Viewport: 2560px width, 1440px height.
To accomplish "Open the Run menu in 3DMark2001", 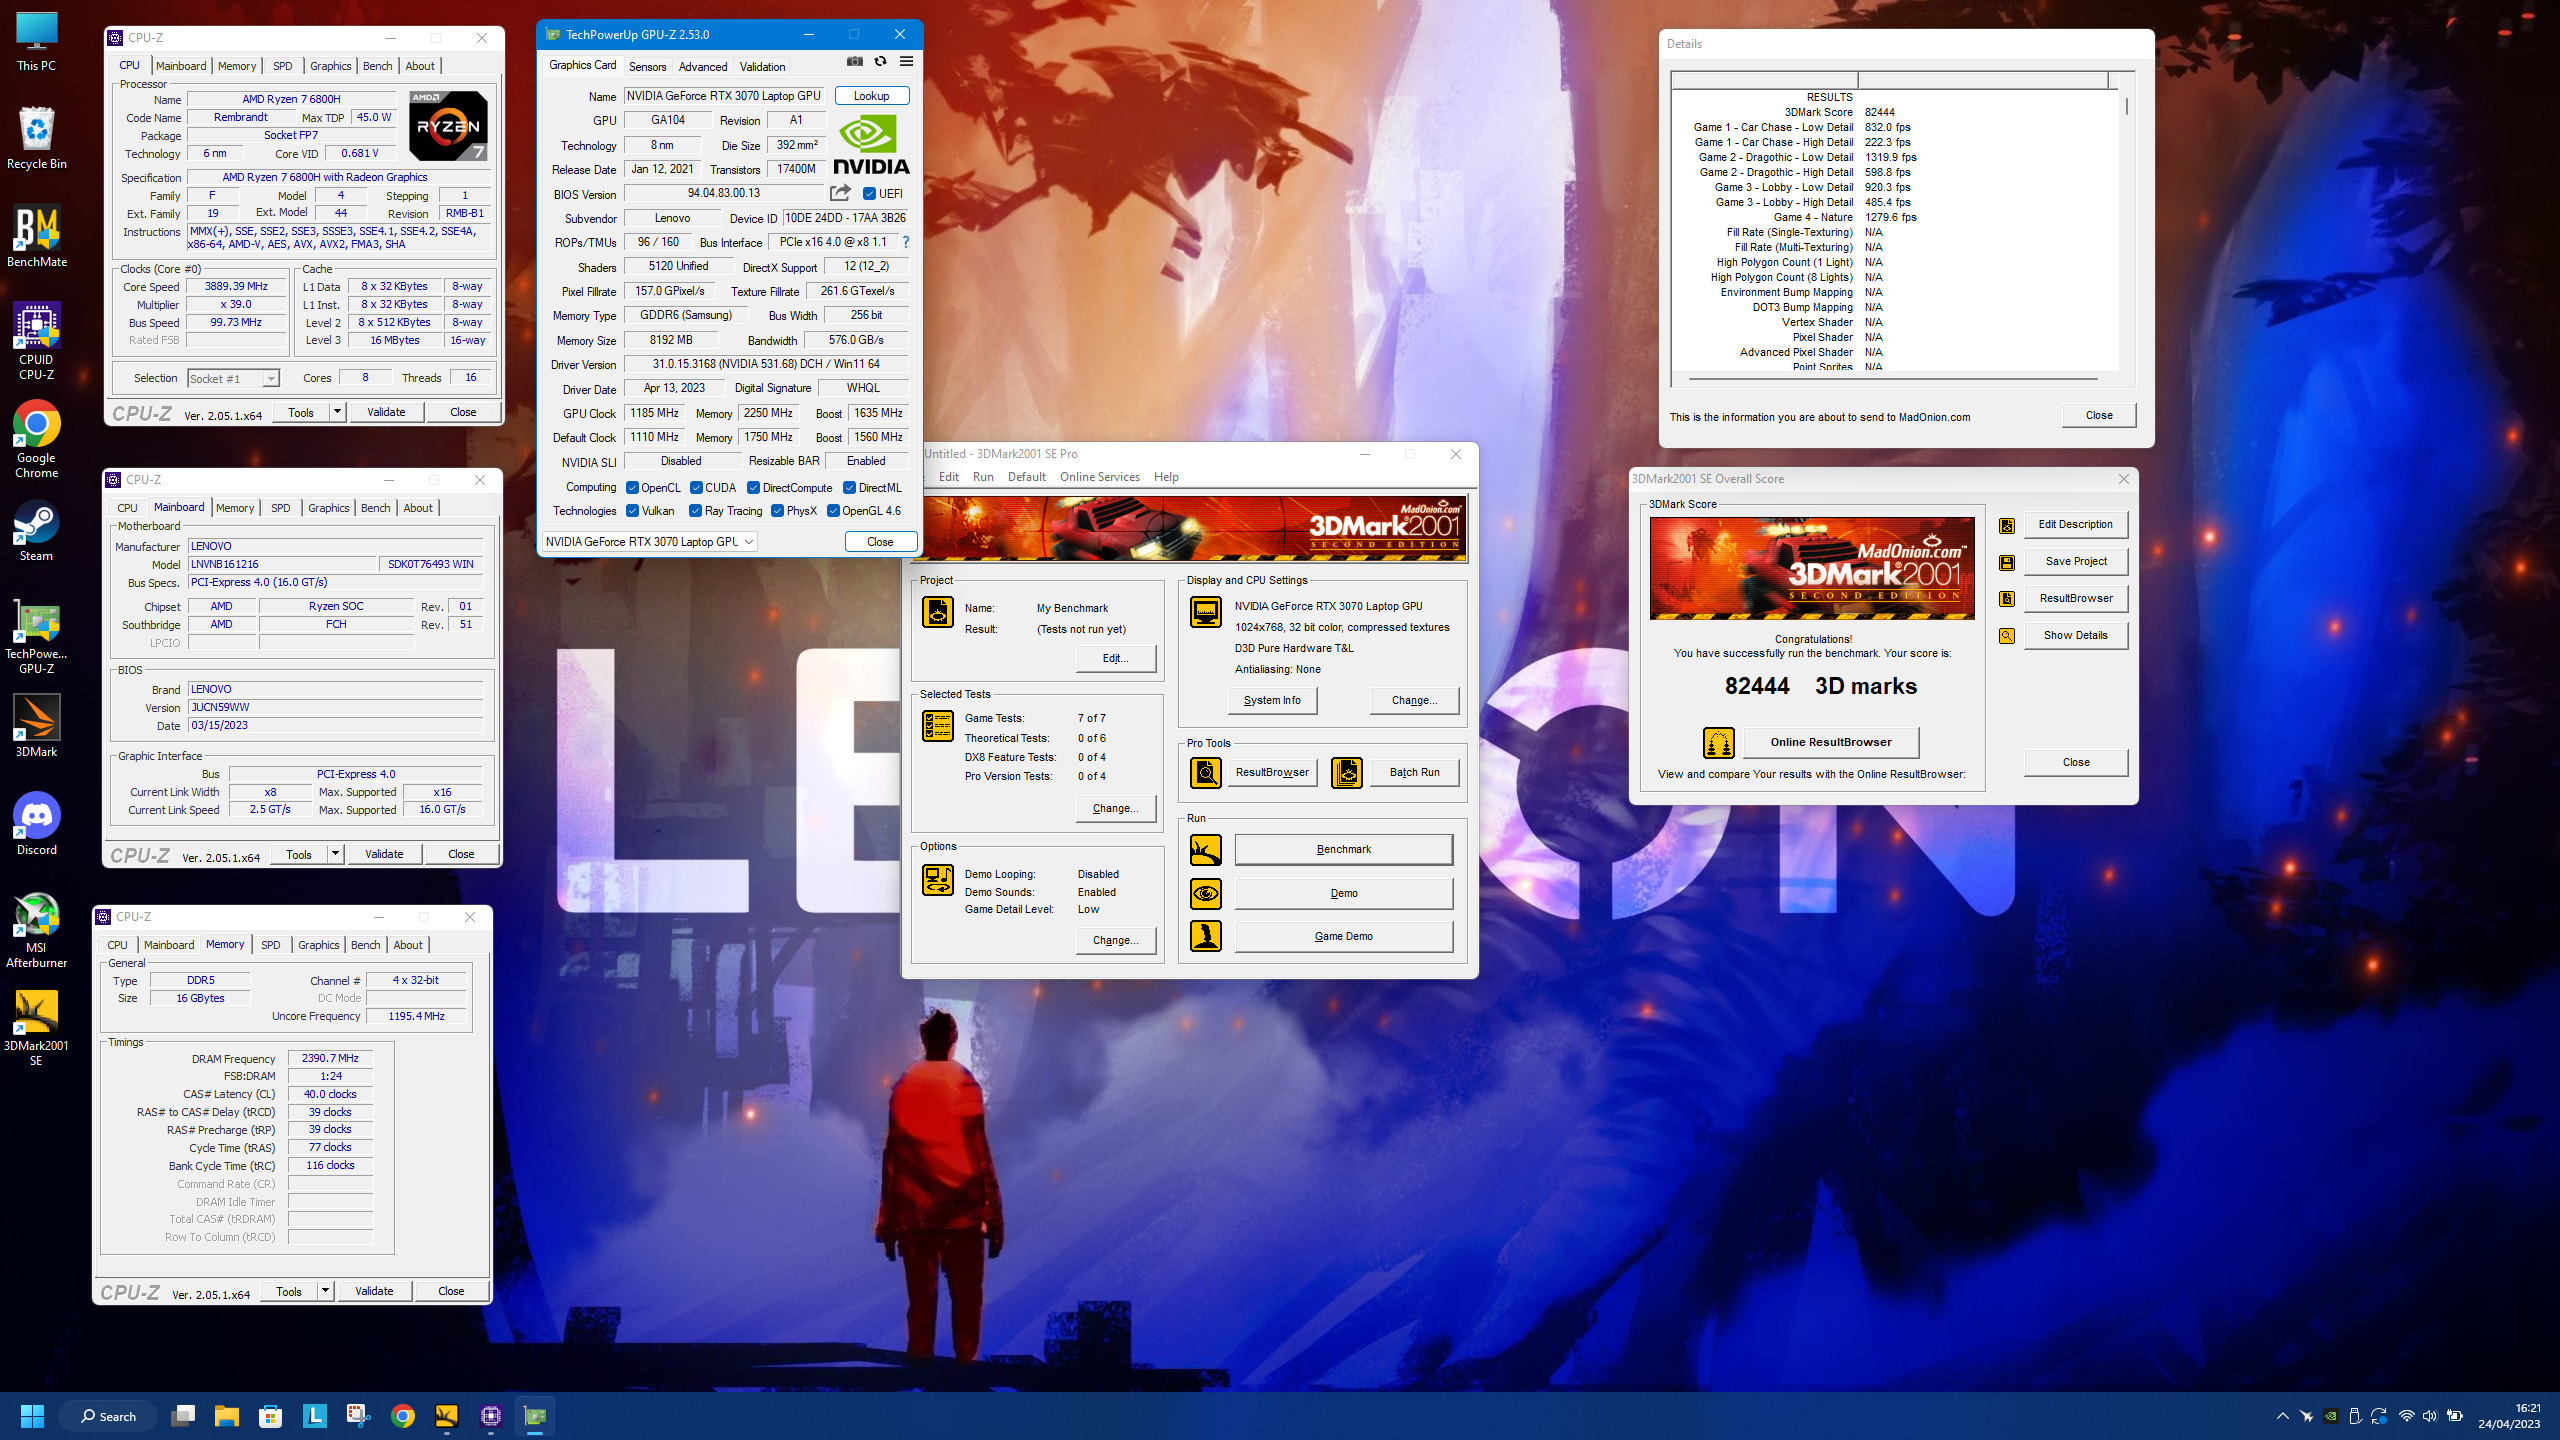I will point(983,477).
